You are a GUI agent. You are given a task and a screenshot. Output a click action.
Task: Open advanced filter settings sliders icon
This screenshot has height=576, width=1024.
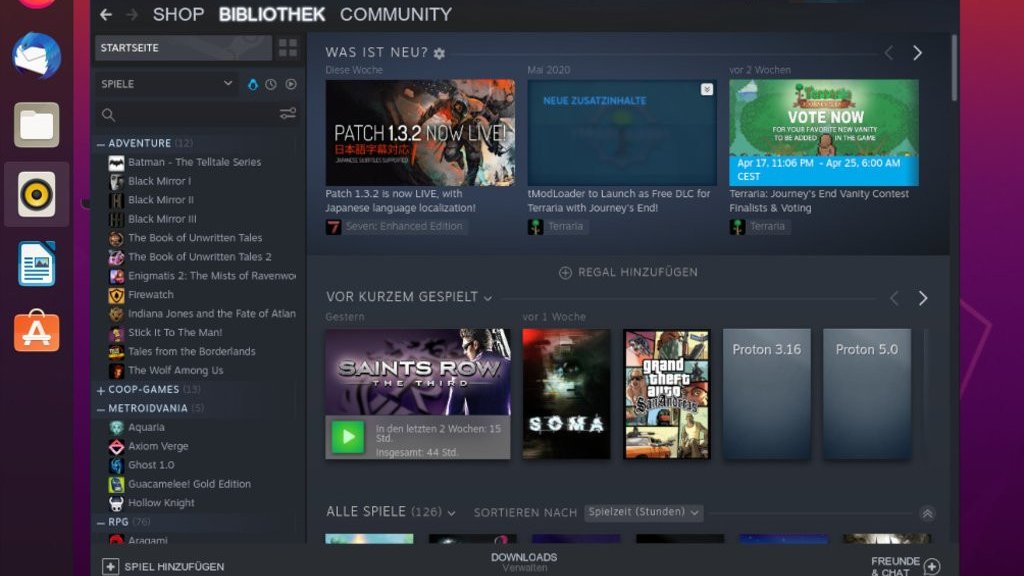(x=288, y=114)
